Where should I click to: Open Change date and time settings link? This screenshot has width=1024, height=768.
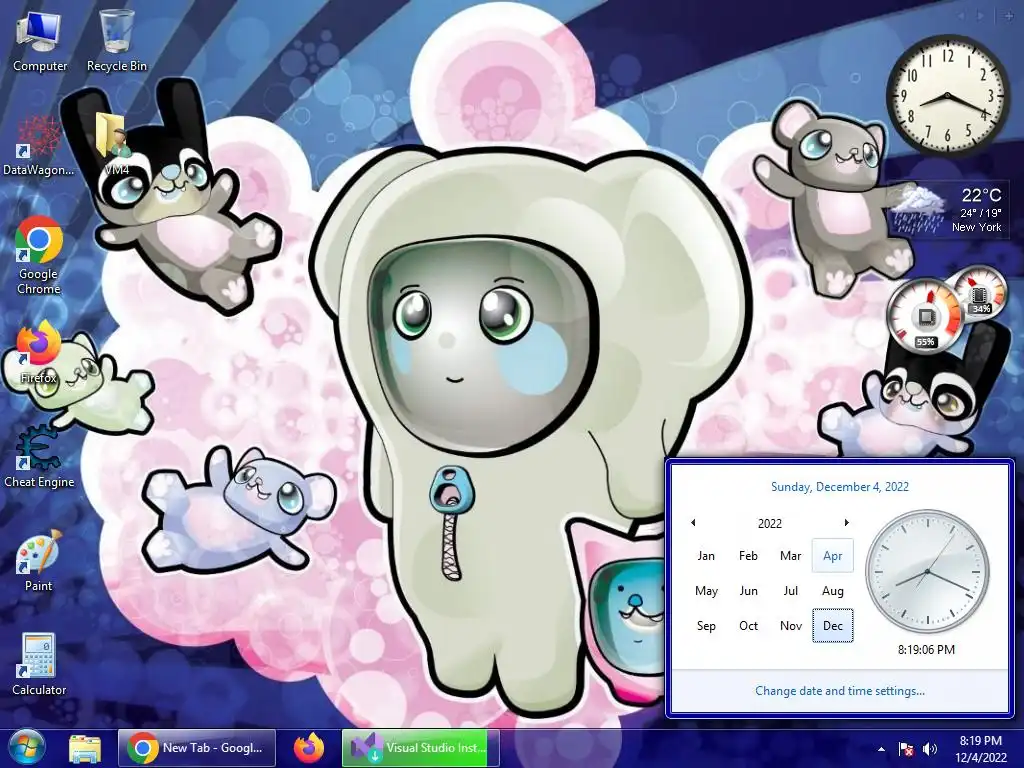[x=840, y=691]
